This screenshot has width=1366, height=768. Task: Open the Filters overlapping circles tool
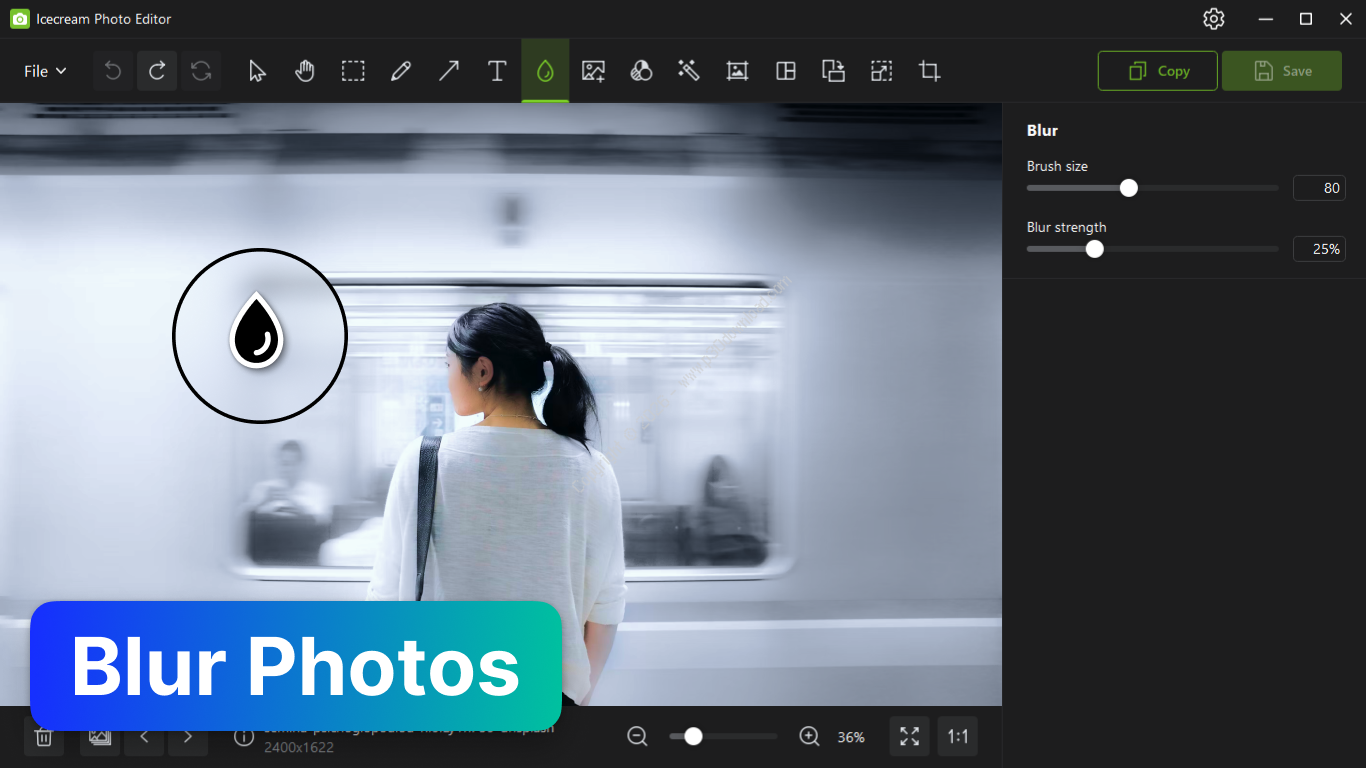(641, 71)
